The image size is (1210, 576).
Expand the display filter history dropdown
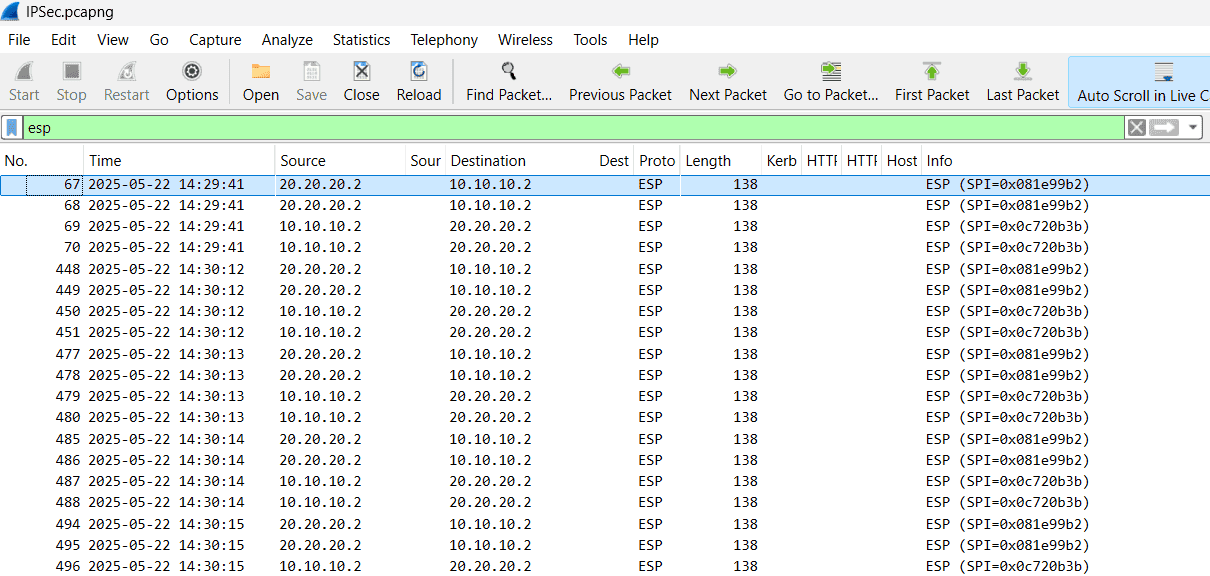click(x=1192, y=128)
